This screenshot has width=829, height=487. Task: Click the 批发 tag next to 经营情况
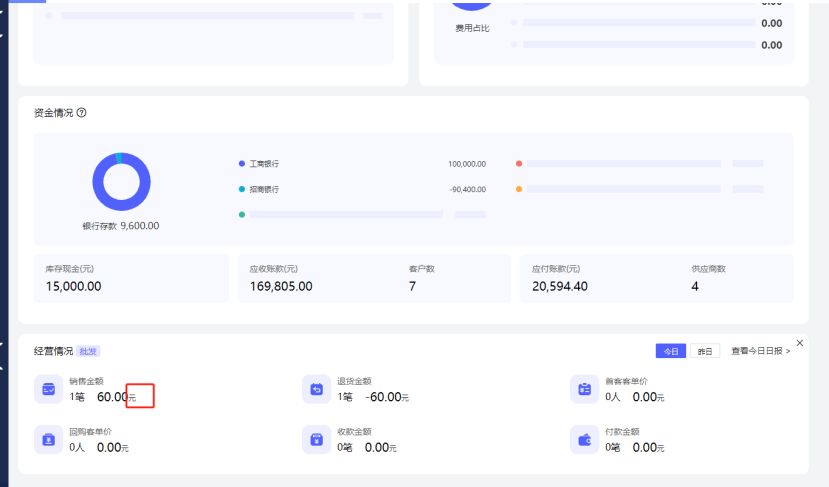coord(89,351)
